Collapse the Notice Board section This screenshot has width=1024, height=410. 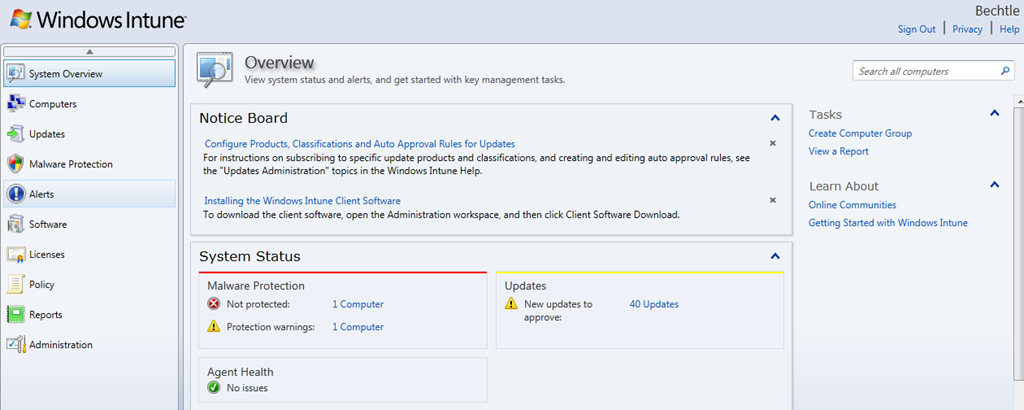click(x=775, y=118)
